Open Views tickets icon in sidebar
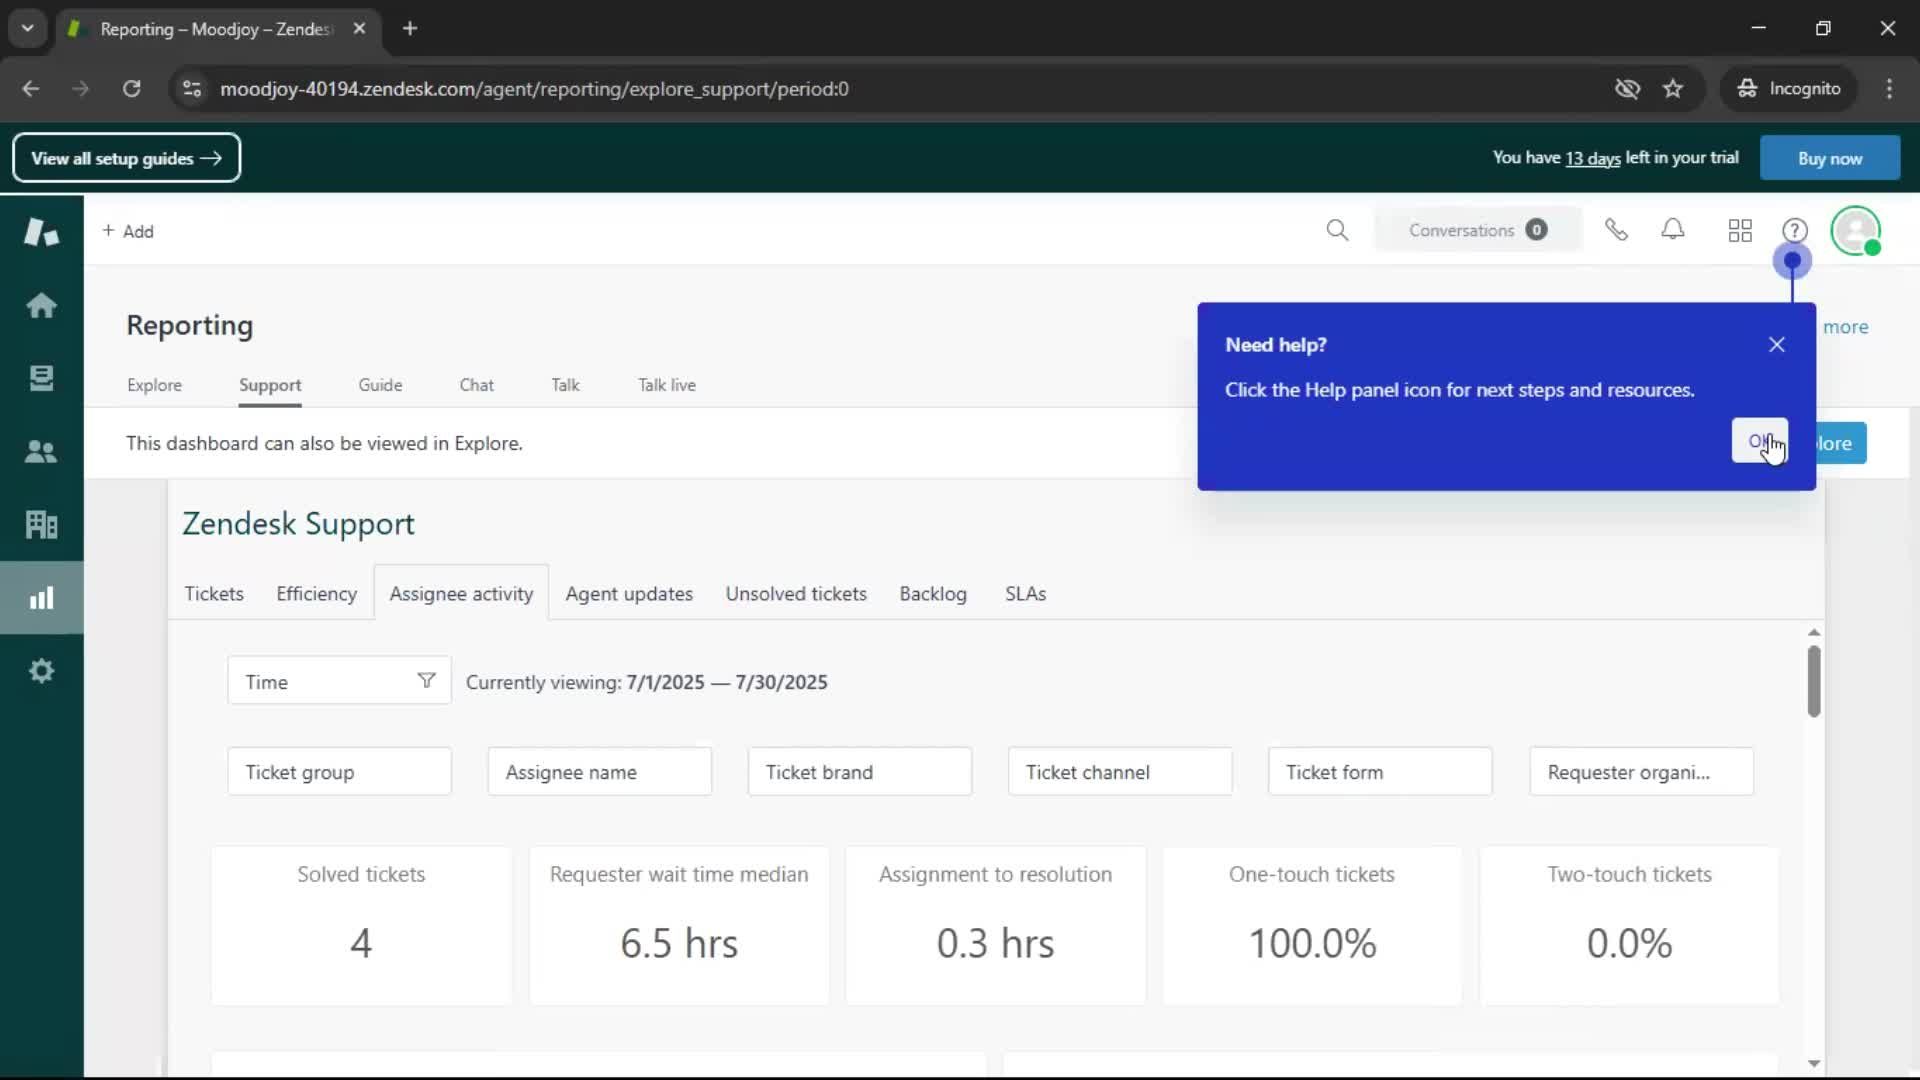 coord(41,378)
